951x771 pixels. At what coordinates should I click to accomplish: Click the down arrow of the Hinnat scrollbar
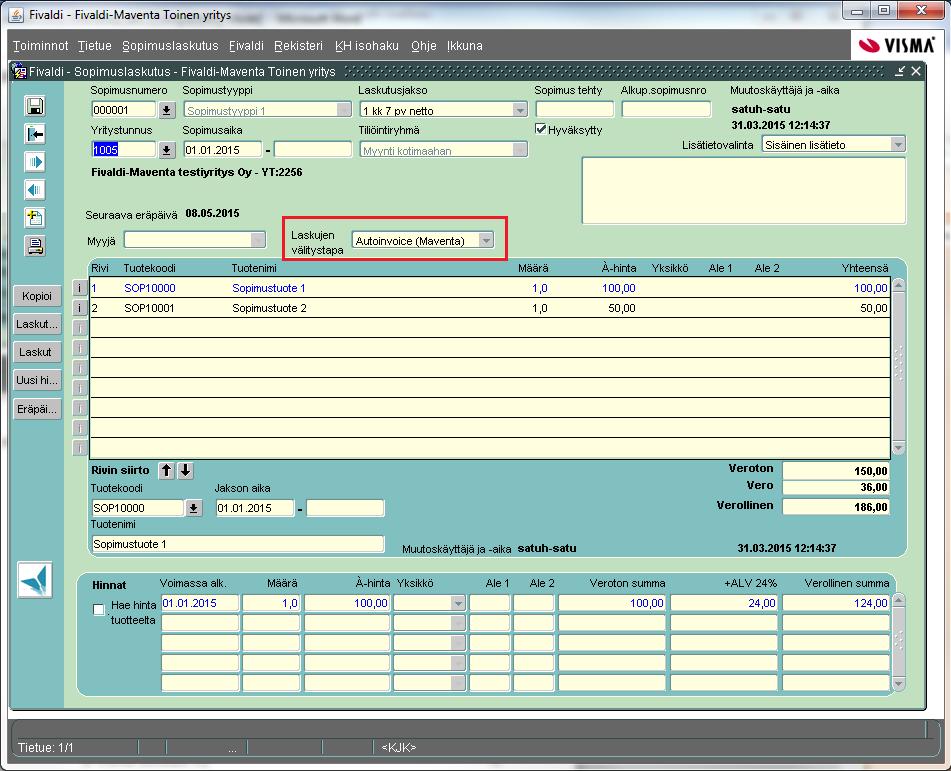click(x=899, y=684)
